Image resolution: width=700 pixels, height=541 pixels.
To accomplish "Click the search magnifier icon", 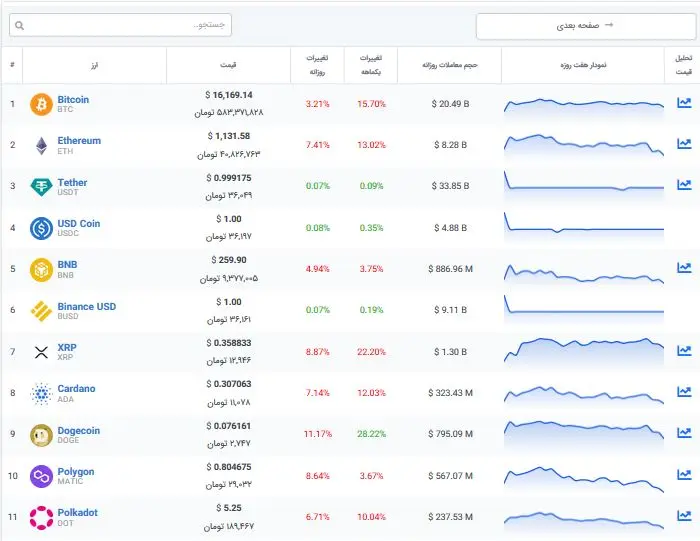I will click(20, 25).
